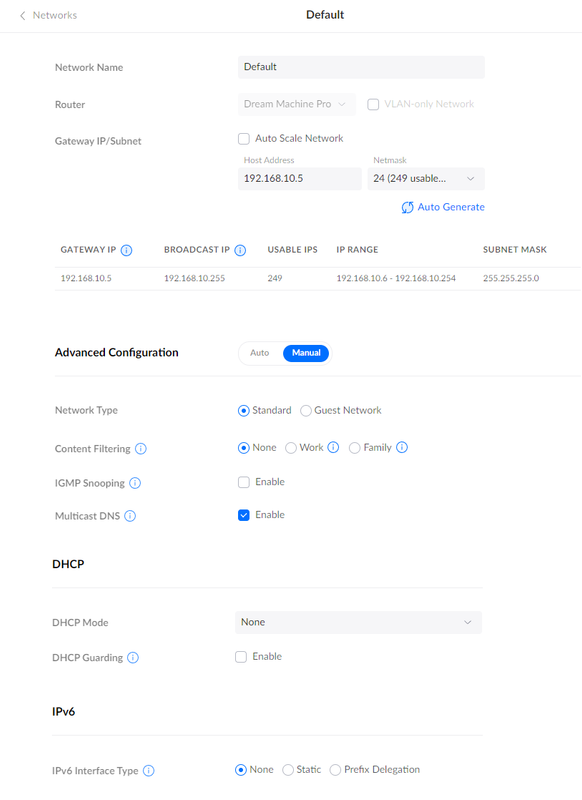582x800 pixels.
Task: Open IGMP Snooping info icon
Action: [x=135, y=483]
